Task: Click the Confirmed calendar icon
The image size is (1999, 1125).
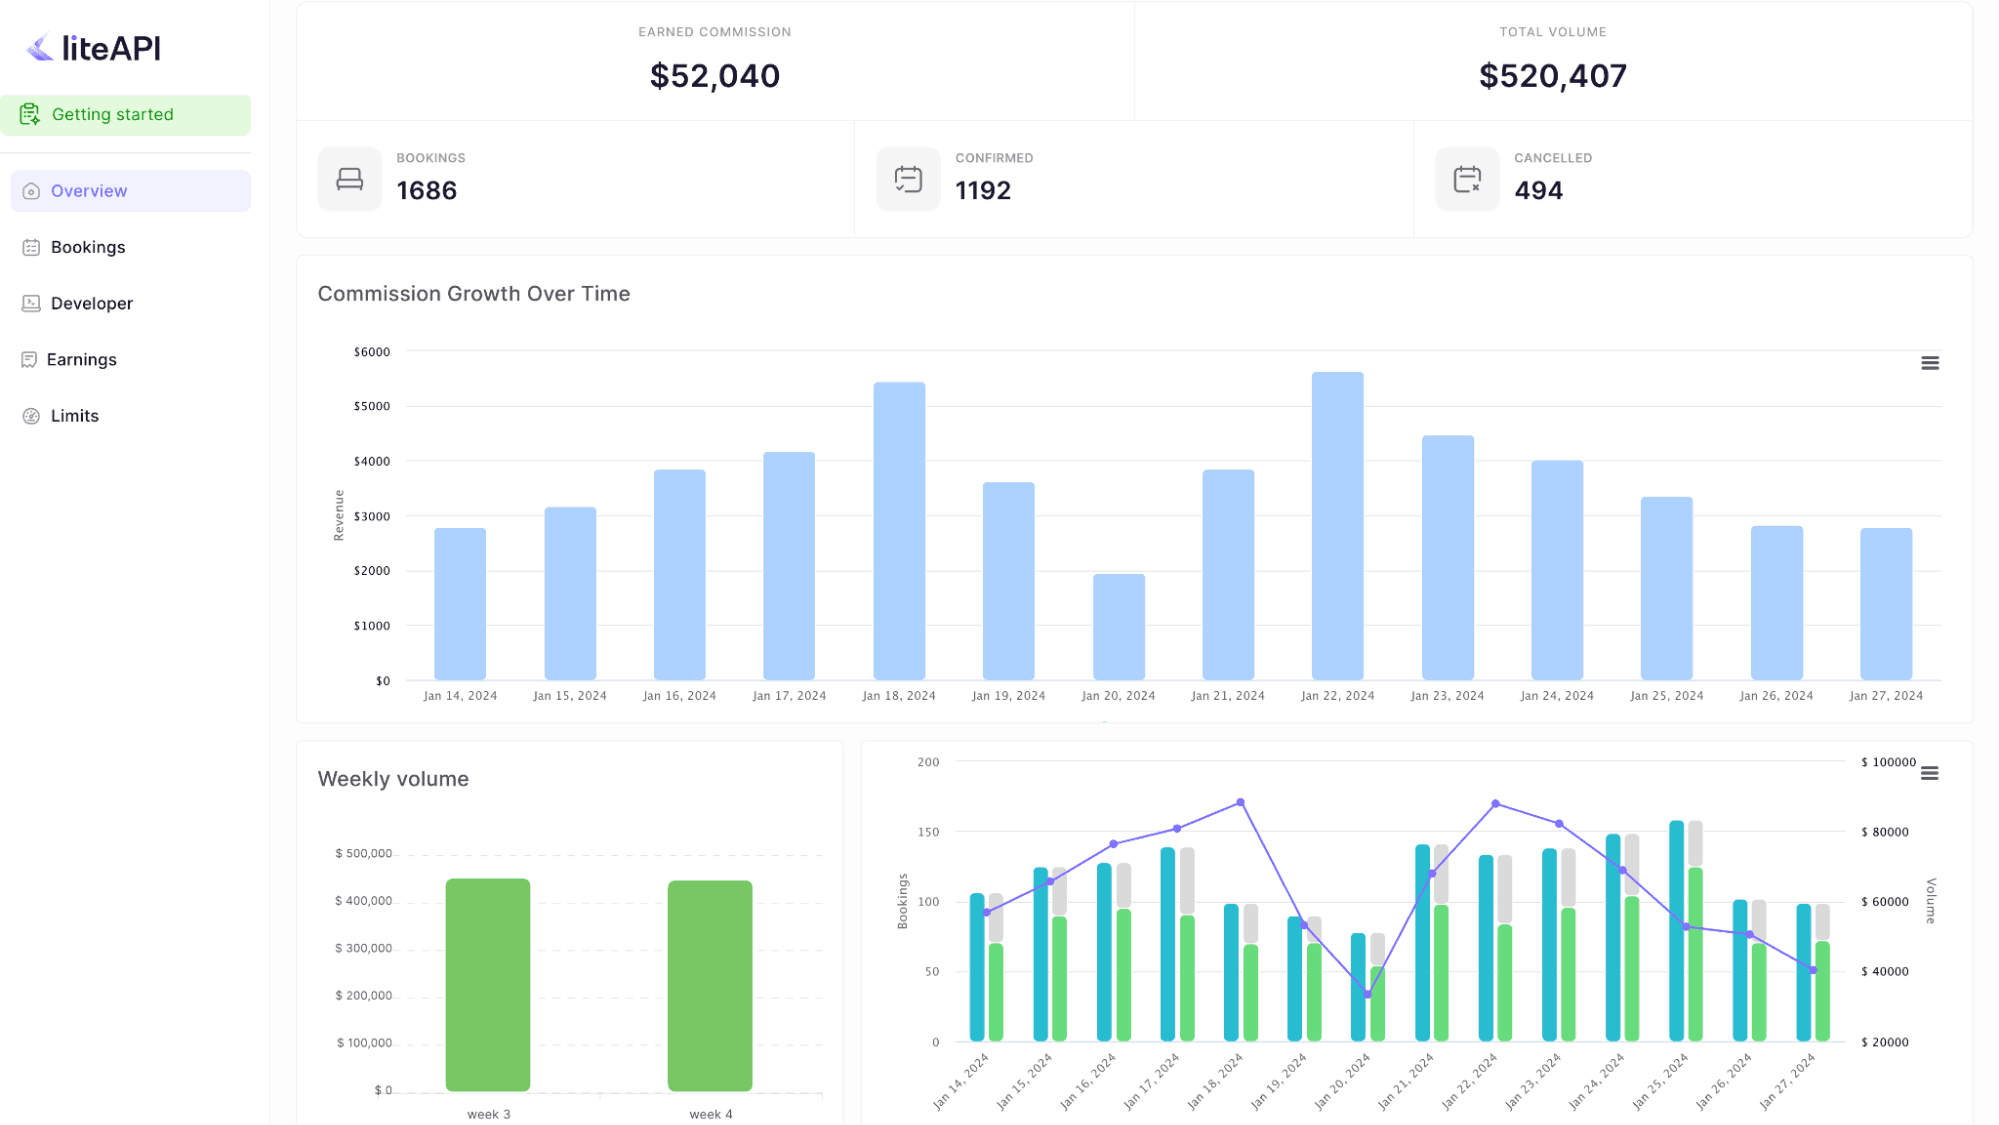Action: tap(907, 179)
